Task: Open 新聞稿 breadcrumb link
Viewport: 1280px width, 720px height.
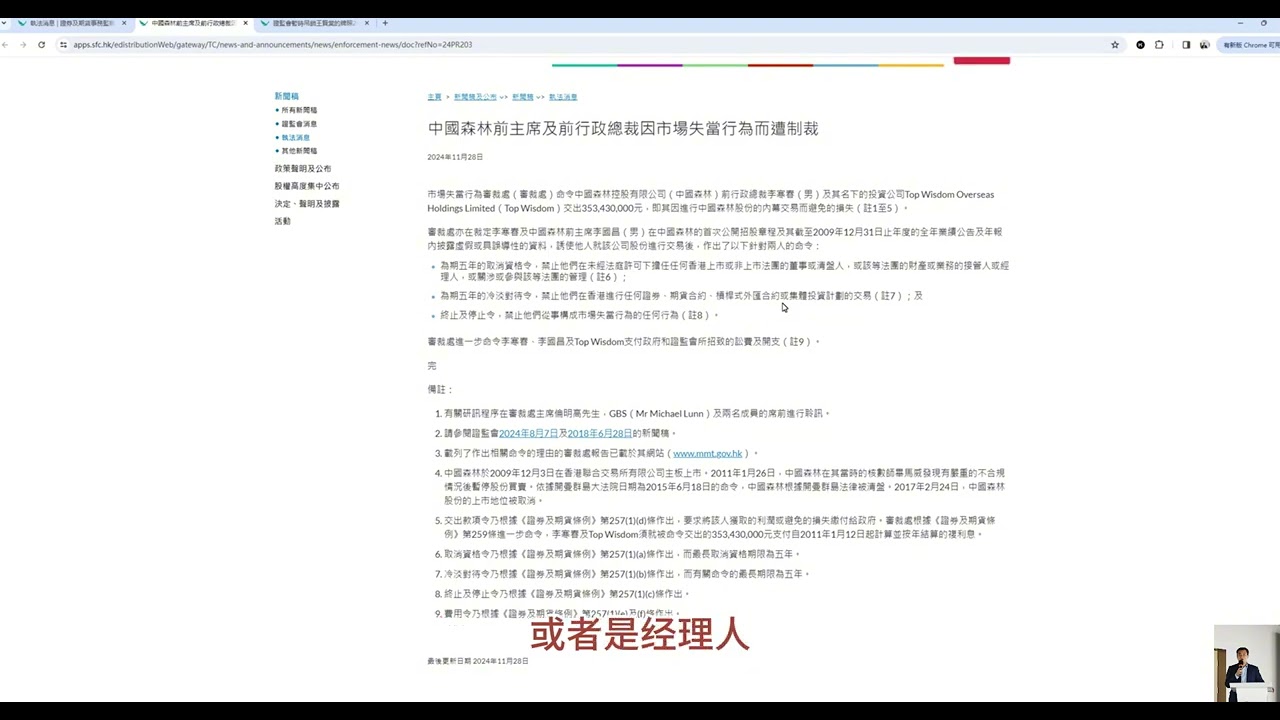Action: [522, 97]
